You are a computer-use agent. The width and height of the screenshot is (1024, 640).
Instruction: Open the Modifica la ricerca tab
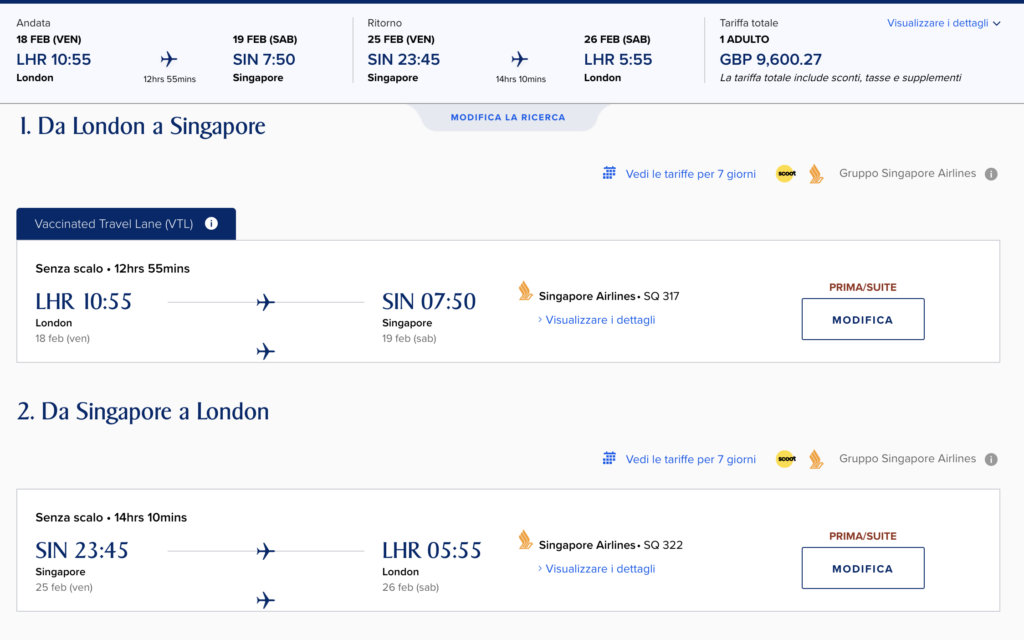[508, 118]
